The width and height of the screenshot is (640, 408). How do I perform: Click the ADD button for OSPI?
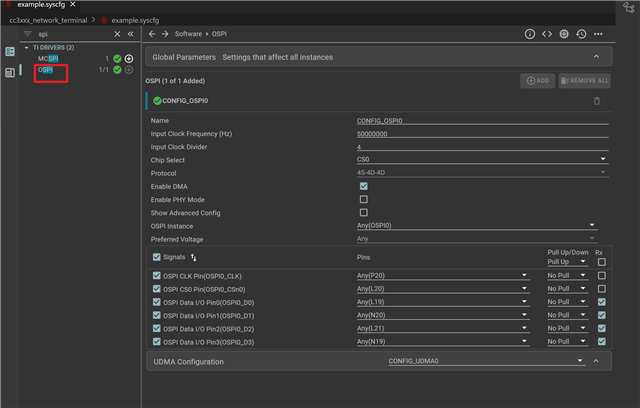pos(536,80)
